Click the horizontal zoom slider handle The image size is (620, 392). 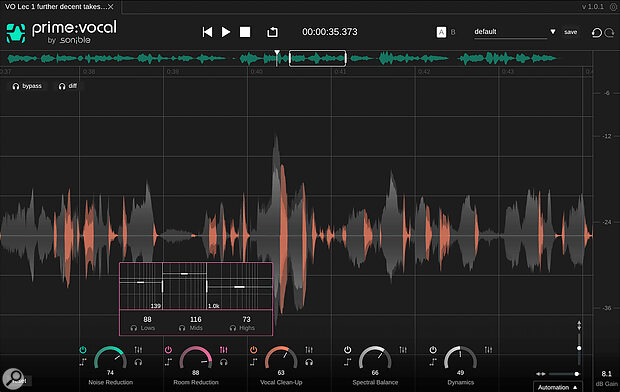577,374
